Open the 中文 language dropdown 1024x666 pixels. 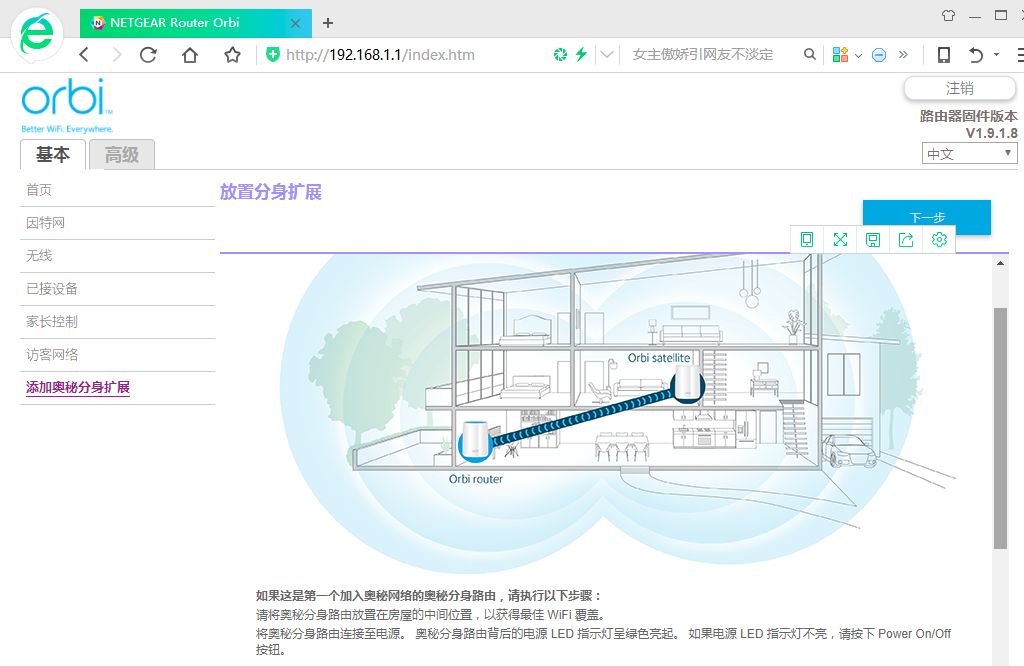[x=969, y=154]
